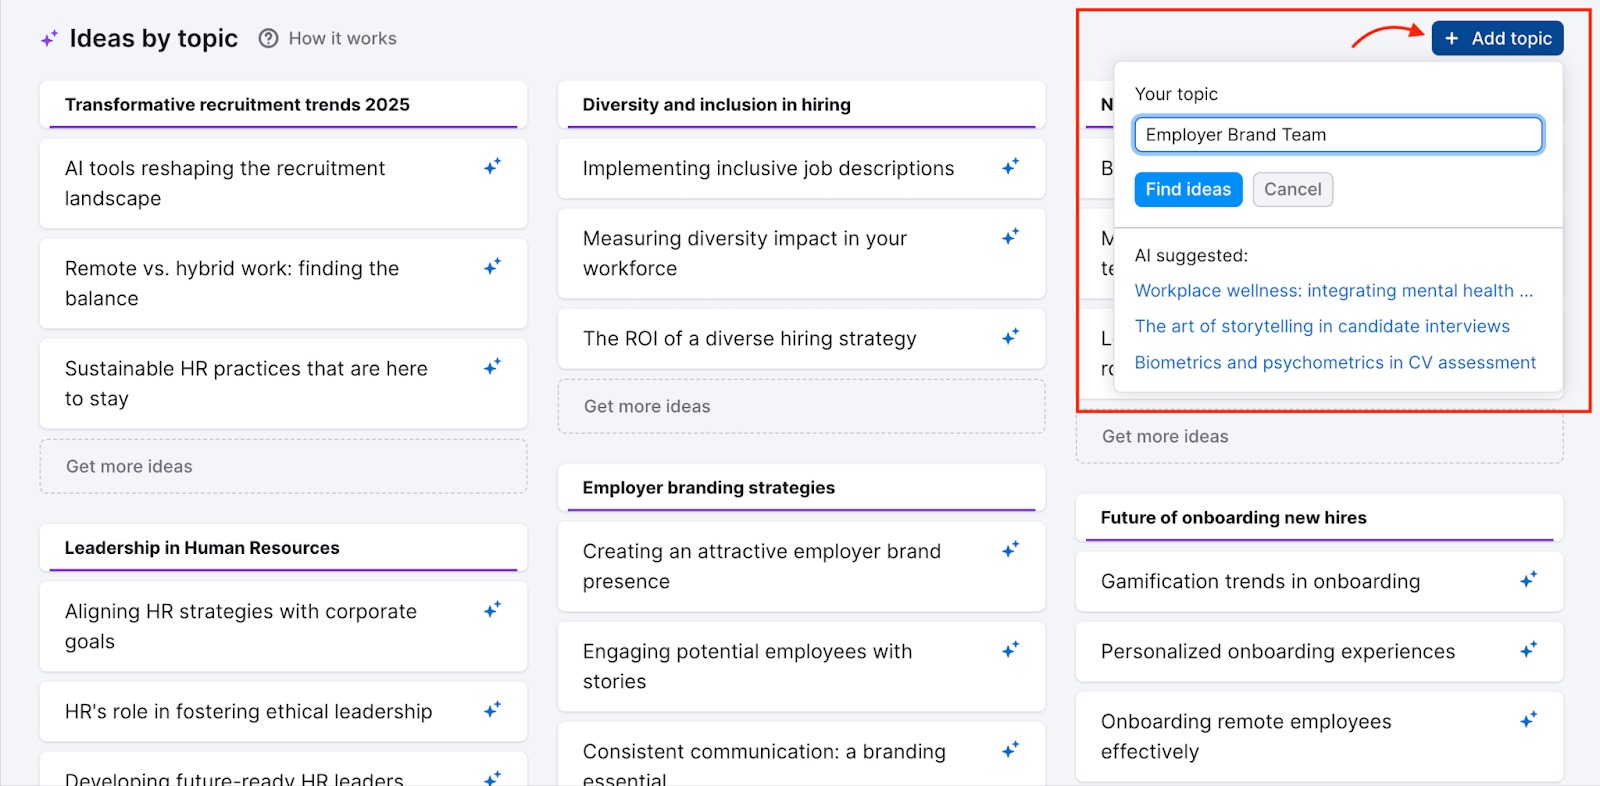Viewport: 1600px width, 786px height.
Task: Pick Biometrics and psychometrics in CV assessment
Action: click(x=1334, y=363)
